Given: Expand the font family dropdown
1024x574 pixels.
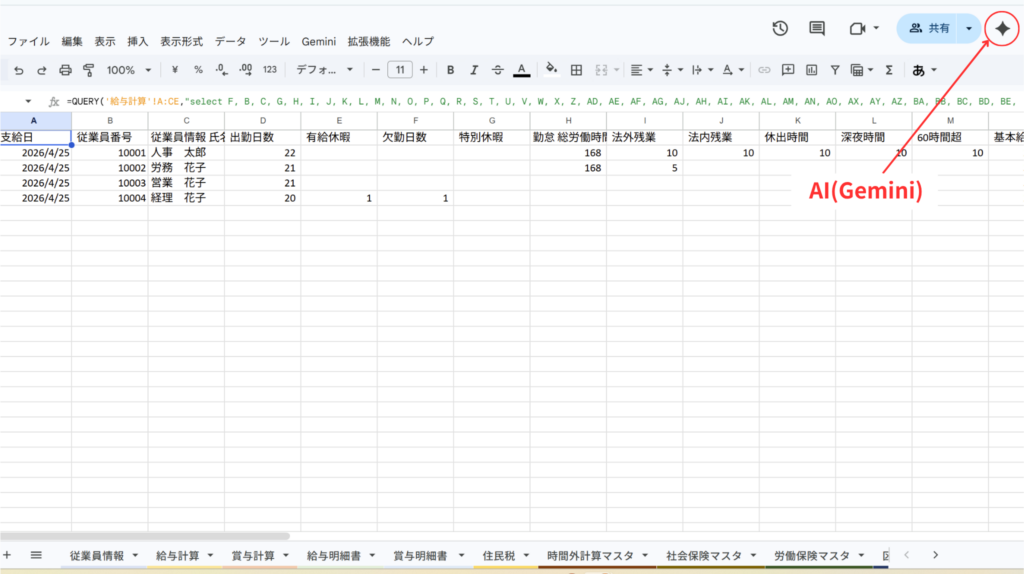Looking at the screenshot, I should (324, 70).
